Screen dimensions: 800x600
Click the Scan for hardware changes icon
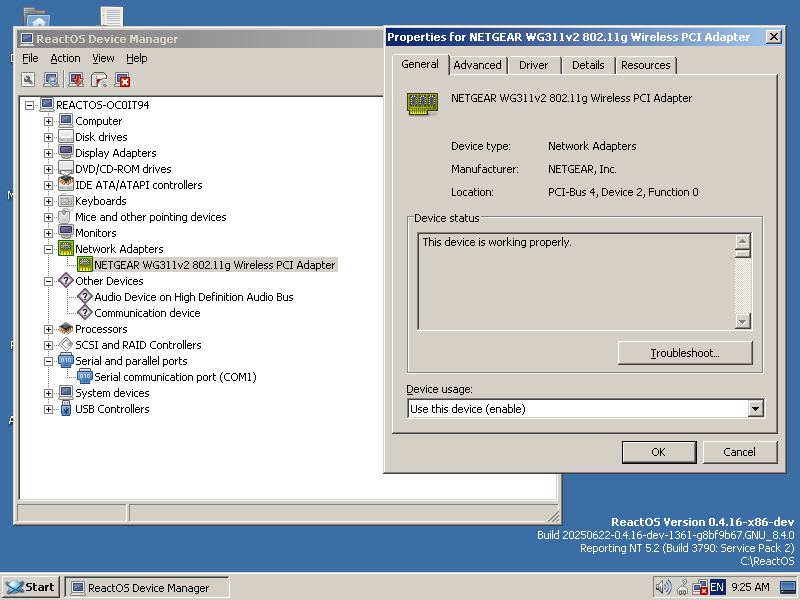click(51, 80)
